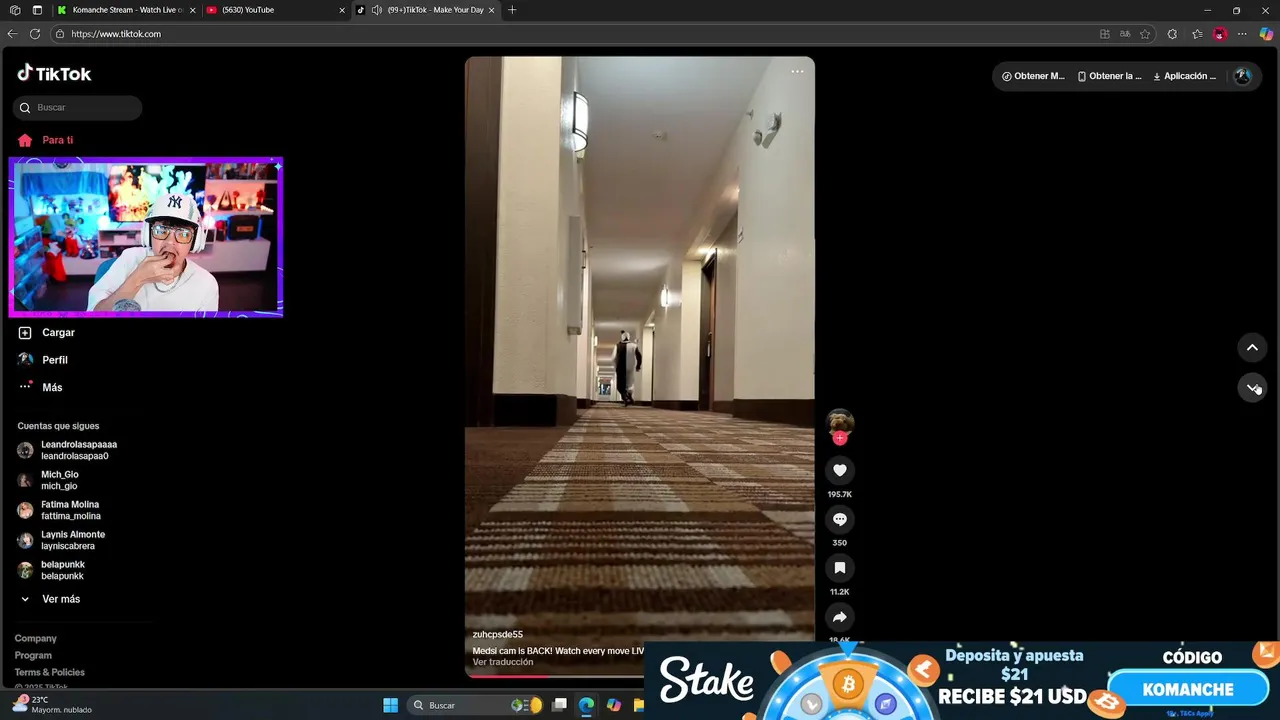
Task: Select the TikTok - Make Your Day tab
Action: (426, 10)
